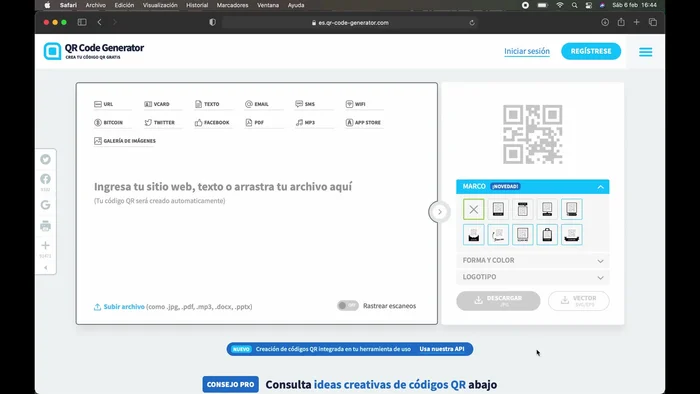Click the round next arrow button
700x394 pixels.
(439, 212)
